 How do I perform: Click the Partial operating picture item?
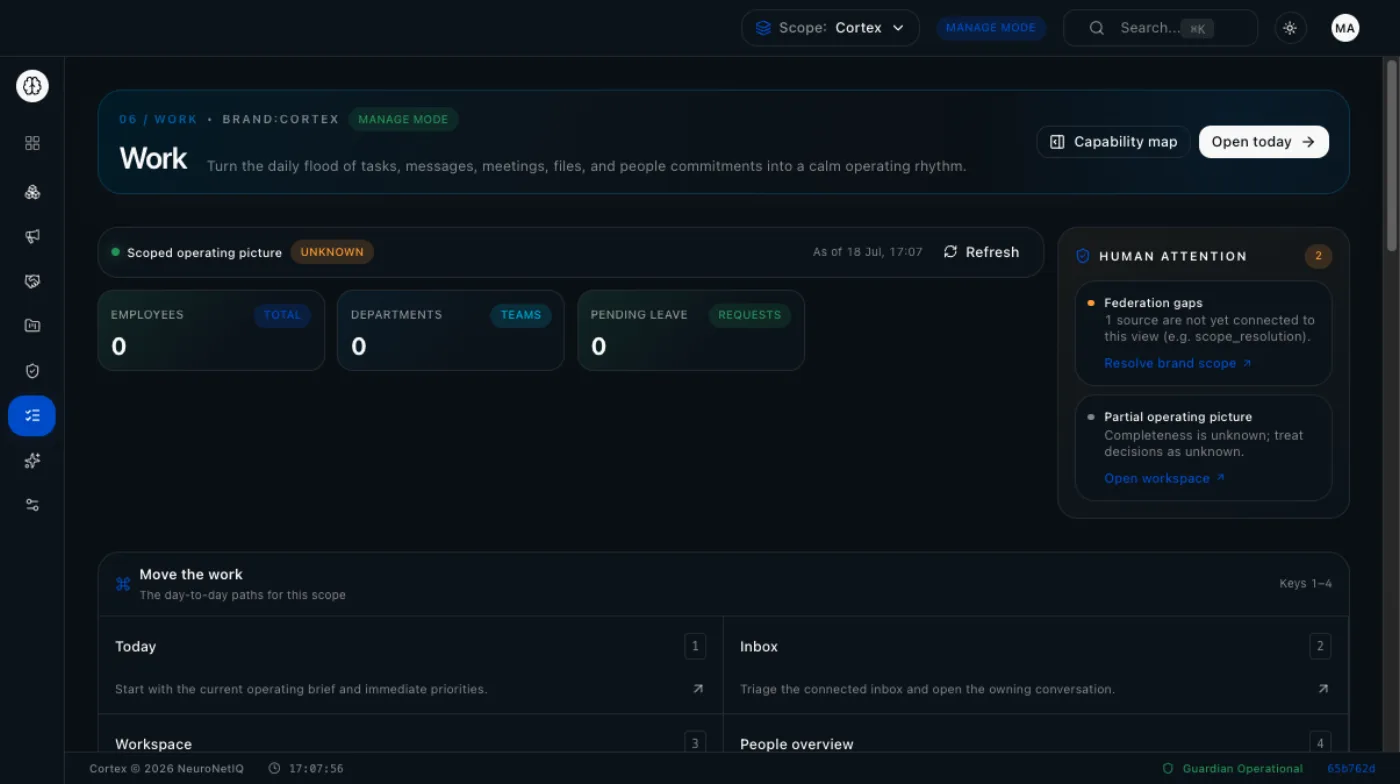coord(1203,448)
